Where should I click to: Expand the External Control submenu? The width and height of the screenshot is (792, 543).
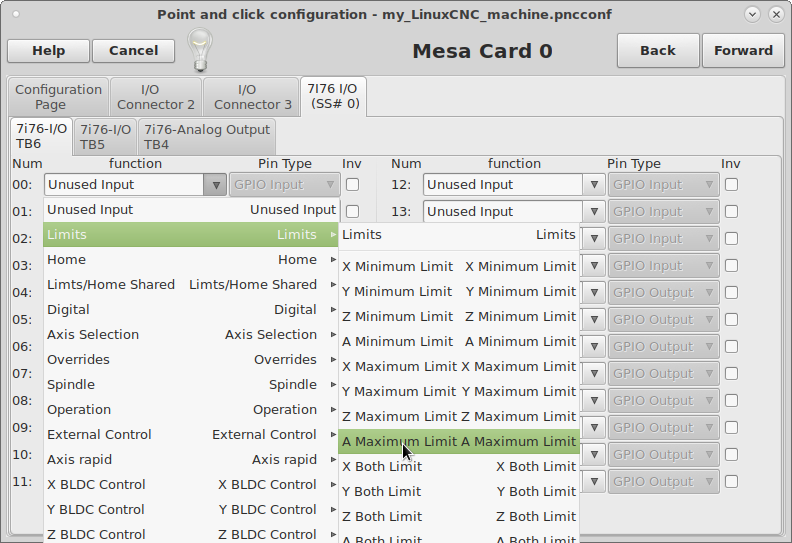pyautogui.click(x=191, y=435)
